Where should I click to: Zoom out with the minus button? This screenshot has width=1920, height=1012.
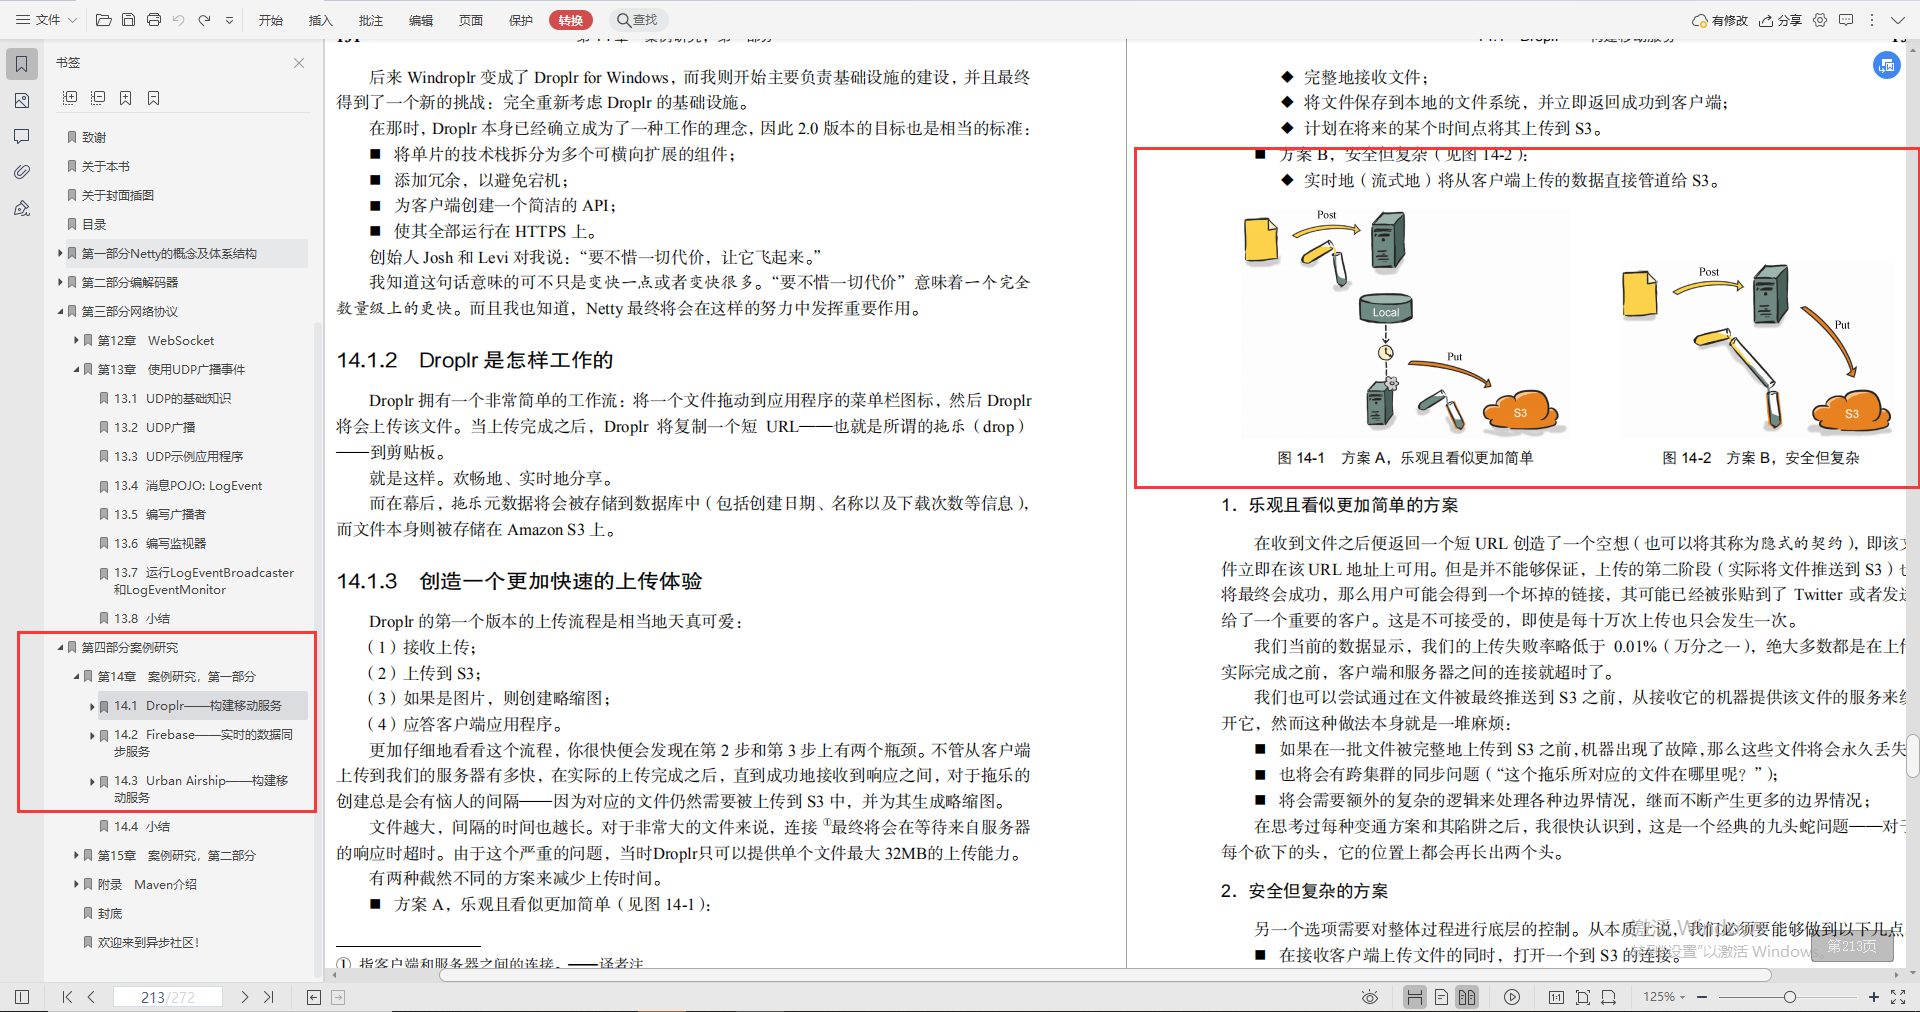(x=1702, y=997)
